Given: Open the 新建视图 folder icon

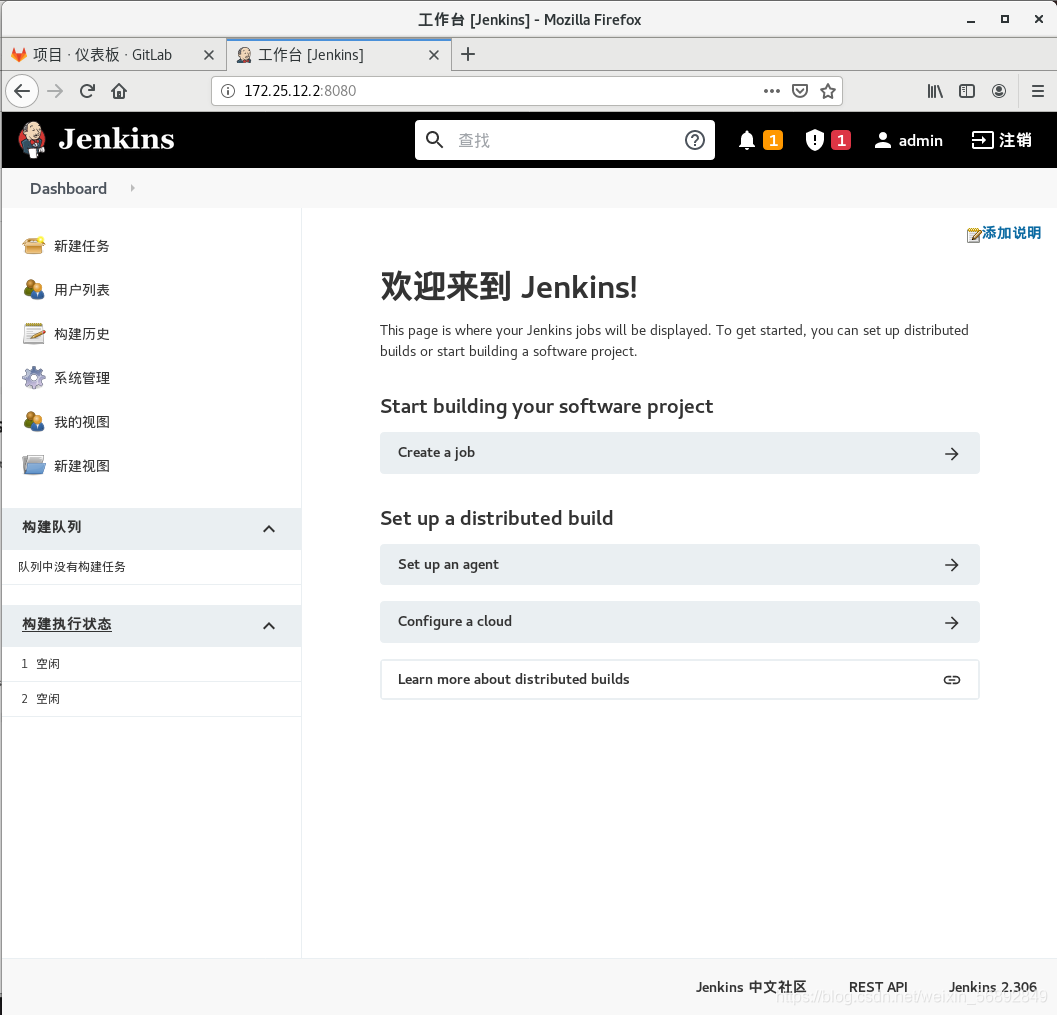Looking at the screenshot, I should click(x=34, y=465).
